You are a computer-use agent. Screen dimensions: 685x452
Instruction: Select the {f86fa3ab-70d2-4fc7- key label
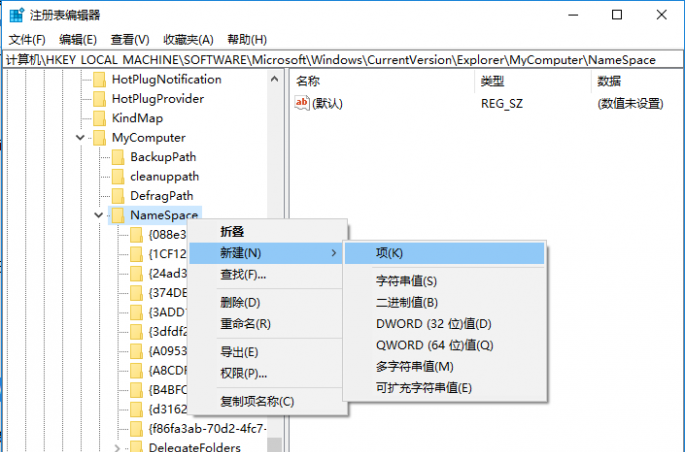[208, 428]
